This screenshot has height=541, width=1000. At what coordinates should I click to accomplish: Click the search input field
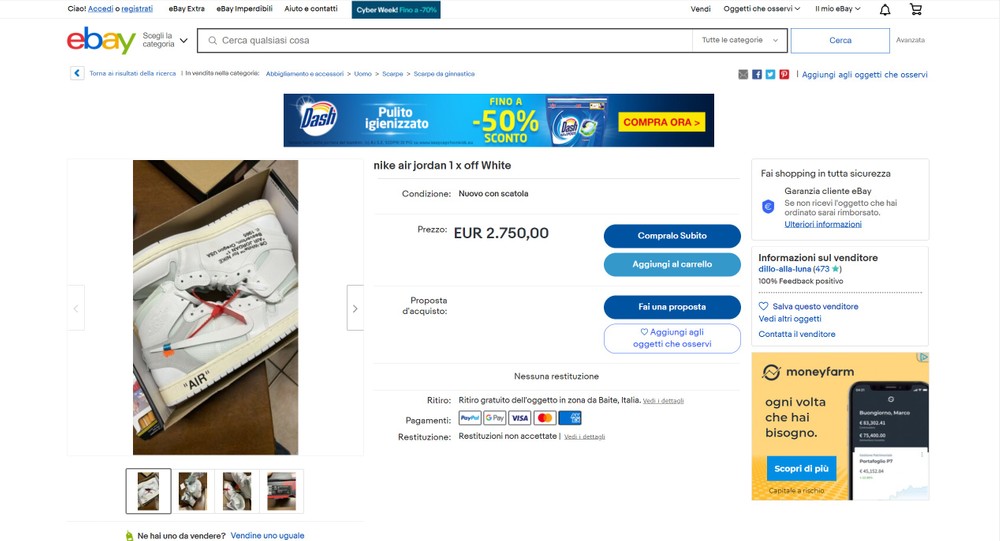coord(445,40)
